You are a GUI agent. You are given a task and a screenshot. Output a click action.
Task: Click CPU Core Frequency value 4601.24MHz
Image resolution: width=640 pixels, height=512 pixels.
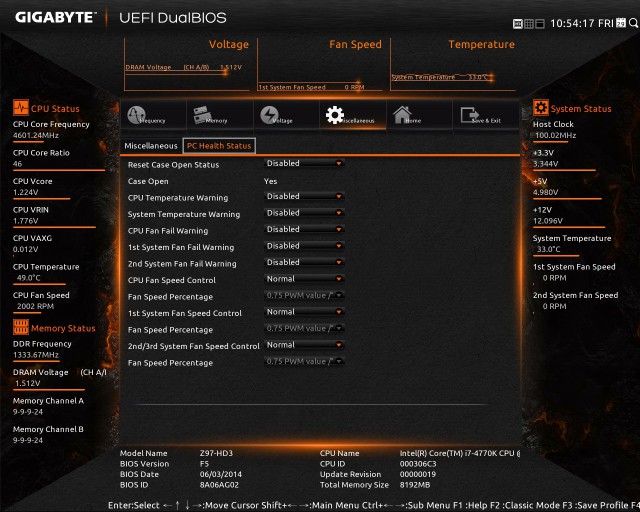(36, 135)
